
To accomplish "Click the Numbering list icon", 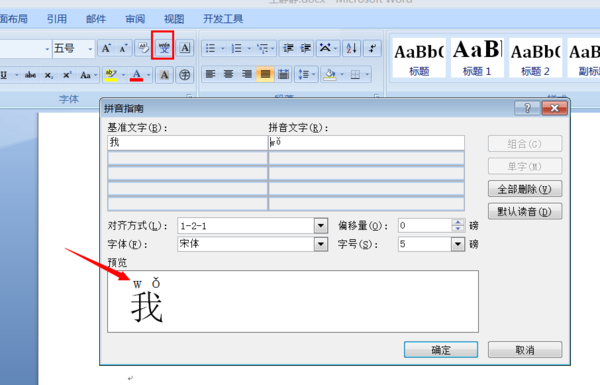I will [x=236, y=48].
